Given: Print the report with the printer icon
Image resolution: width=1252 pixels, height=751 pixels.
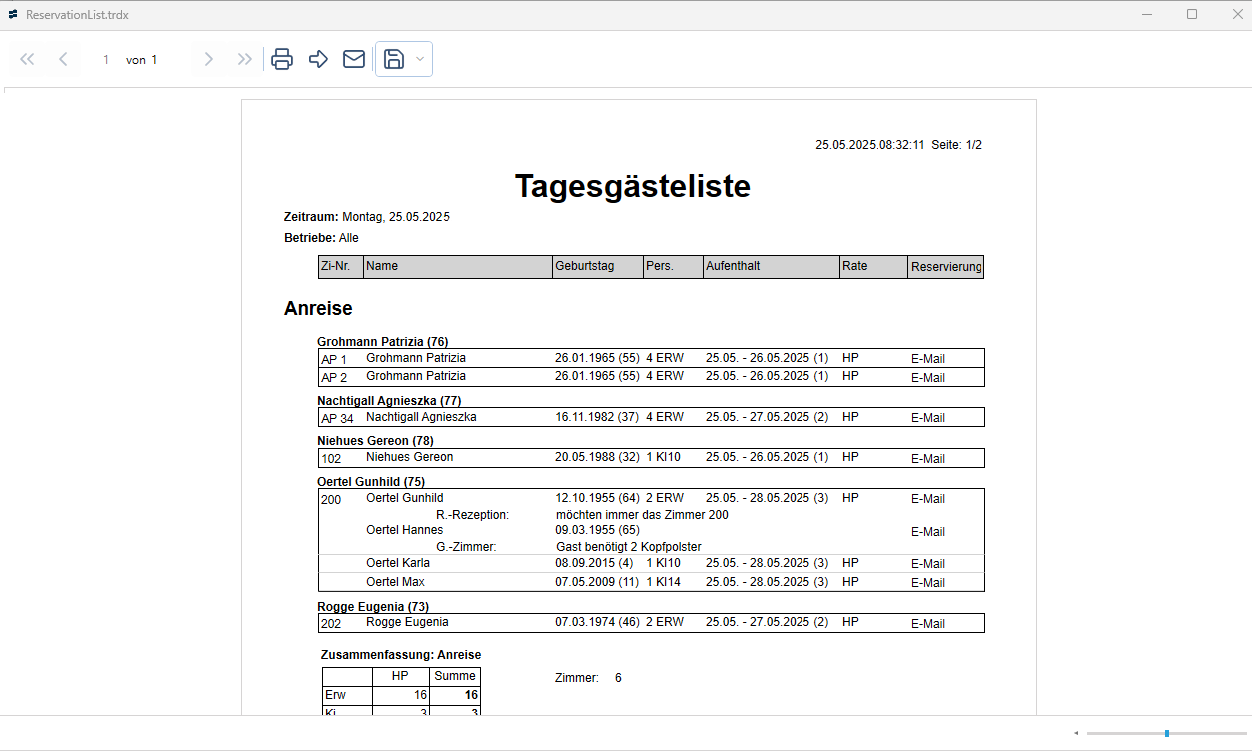Looking at the screenshot, I should coord(282,59).
